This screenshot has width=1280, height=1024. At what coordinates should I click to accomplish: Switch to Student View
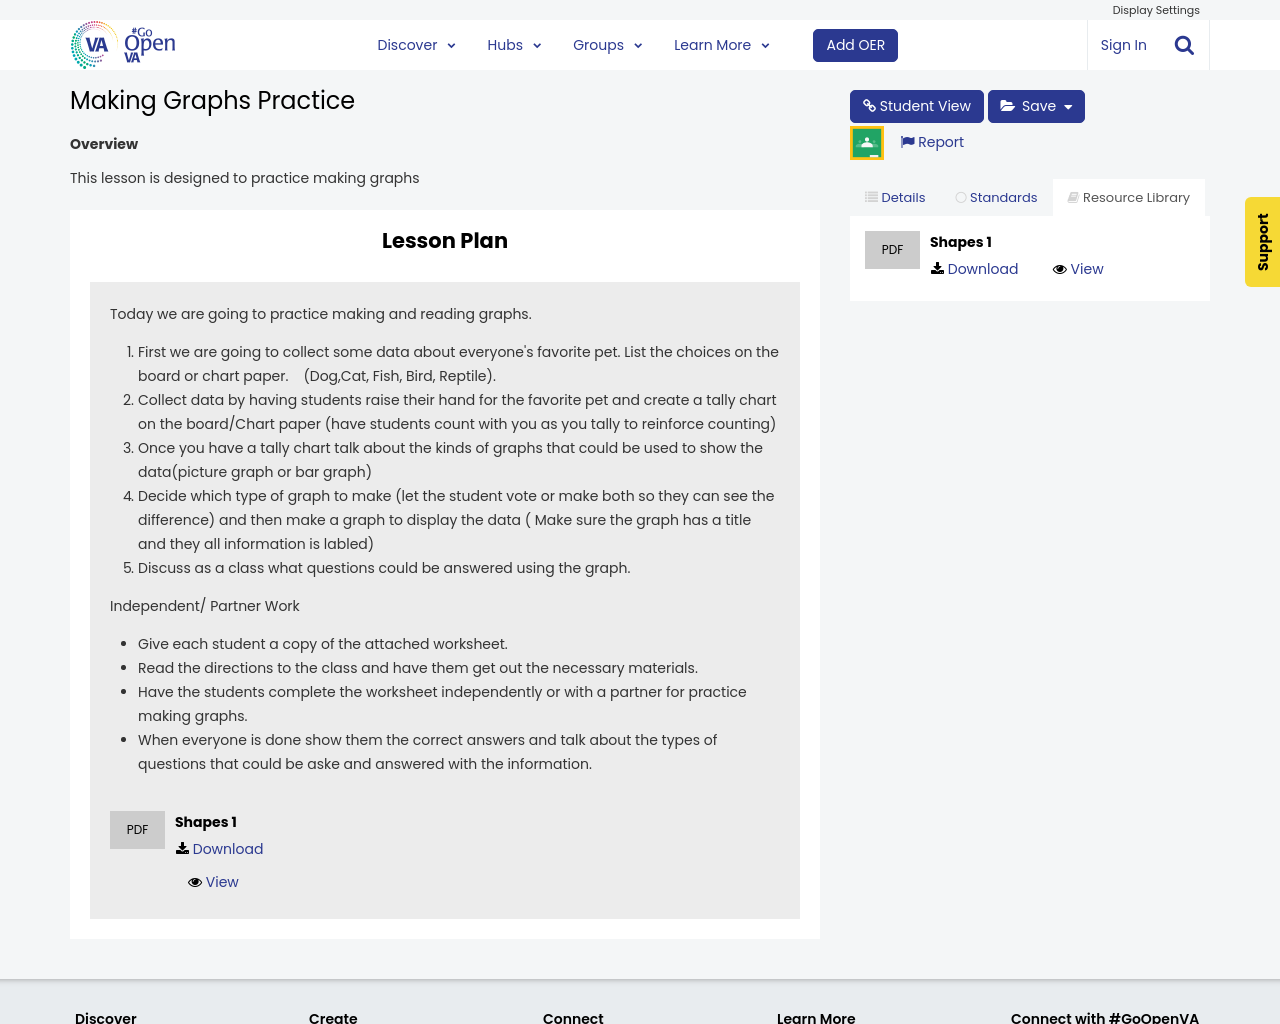click(916, 106)
